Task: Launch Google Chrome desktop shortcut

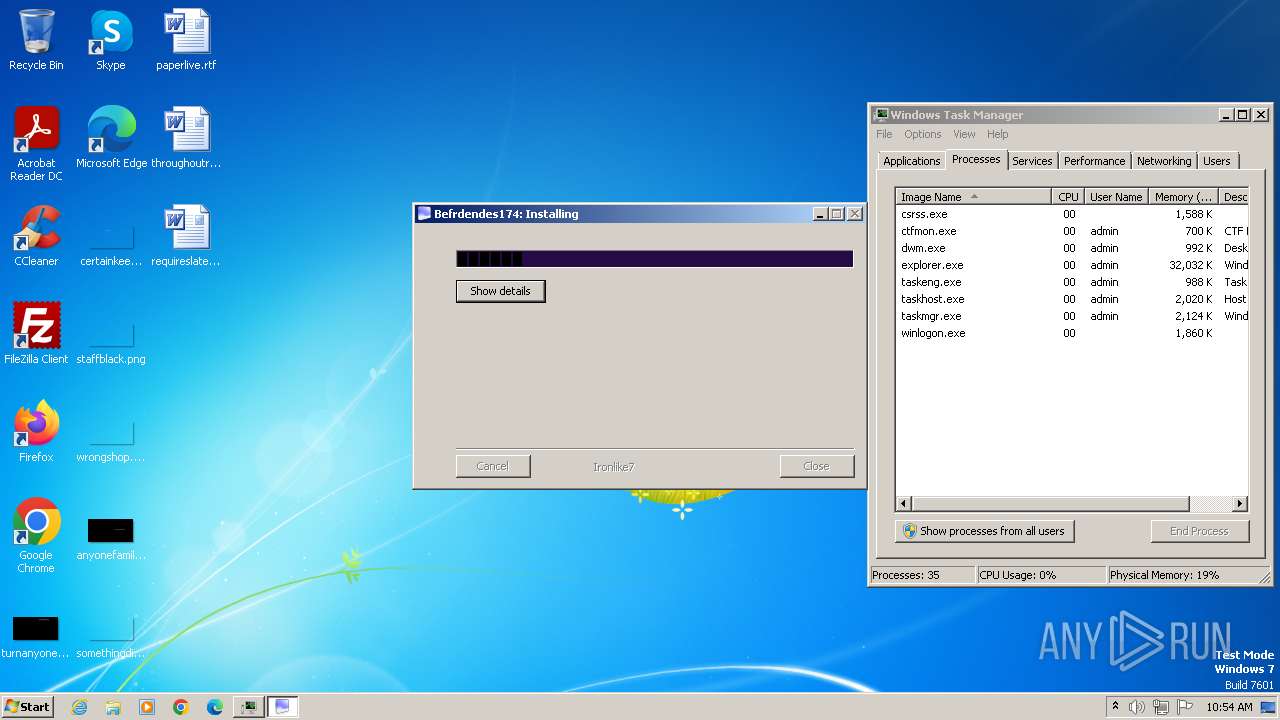Action: coord(36,536)
